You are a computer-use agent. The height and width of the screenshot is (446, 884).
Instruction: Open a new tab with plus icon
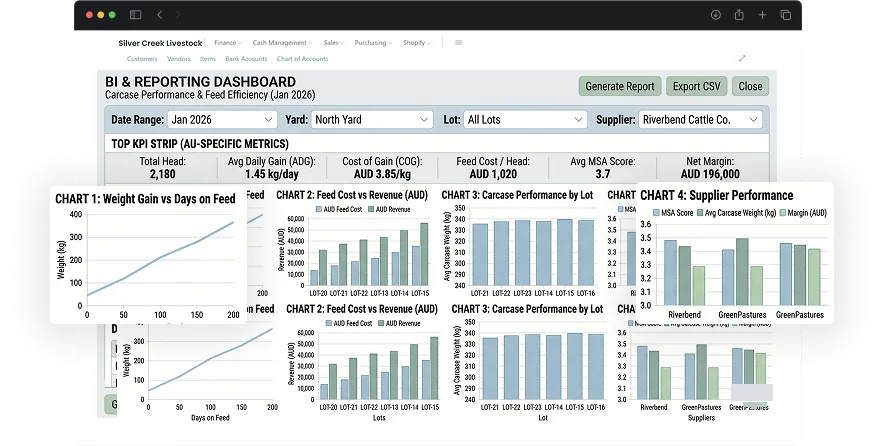[x=762, y=15]
